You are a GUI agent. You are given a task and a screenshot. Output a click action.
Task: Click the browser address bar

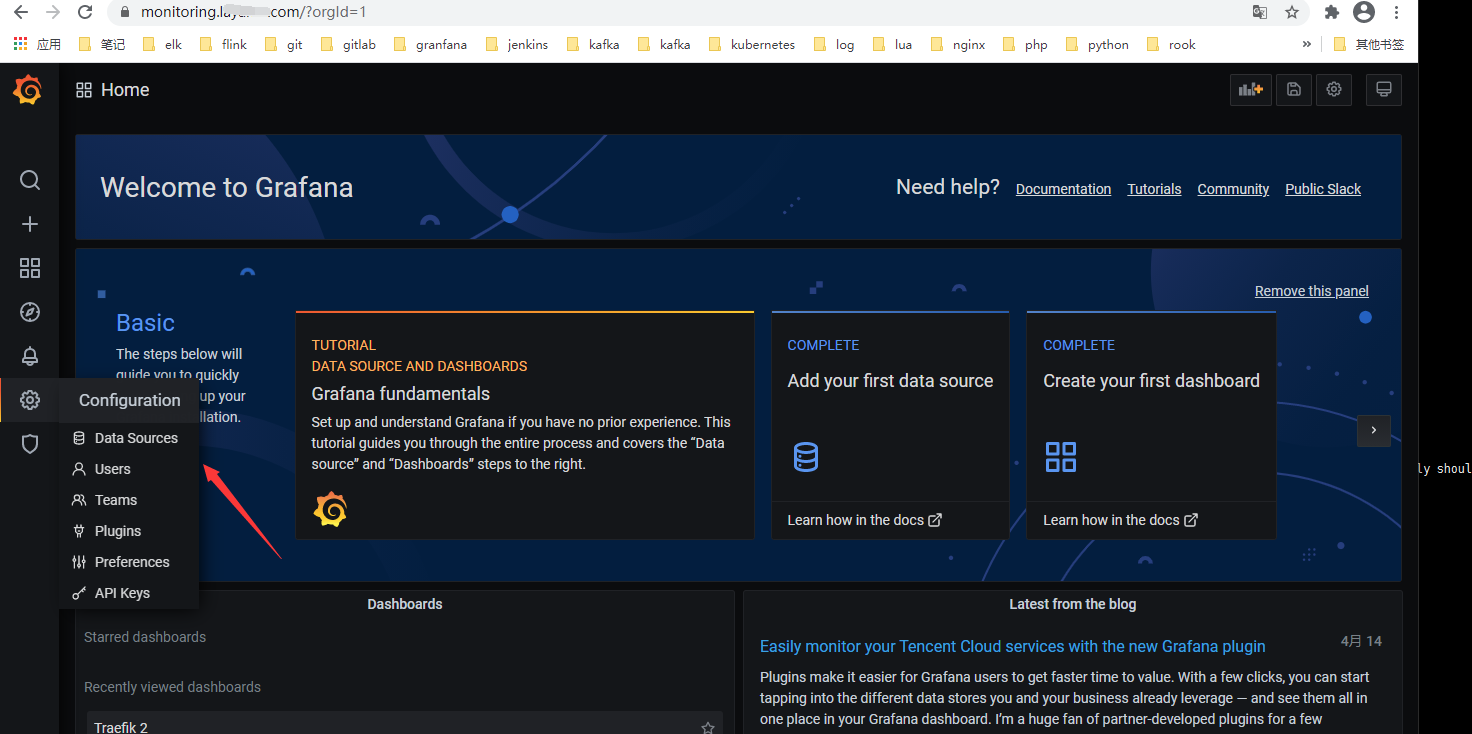pos(680,12)
